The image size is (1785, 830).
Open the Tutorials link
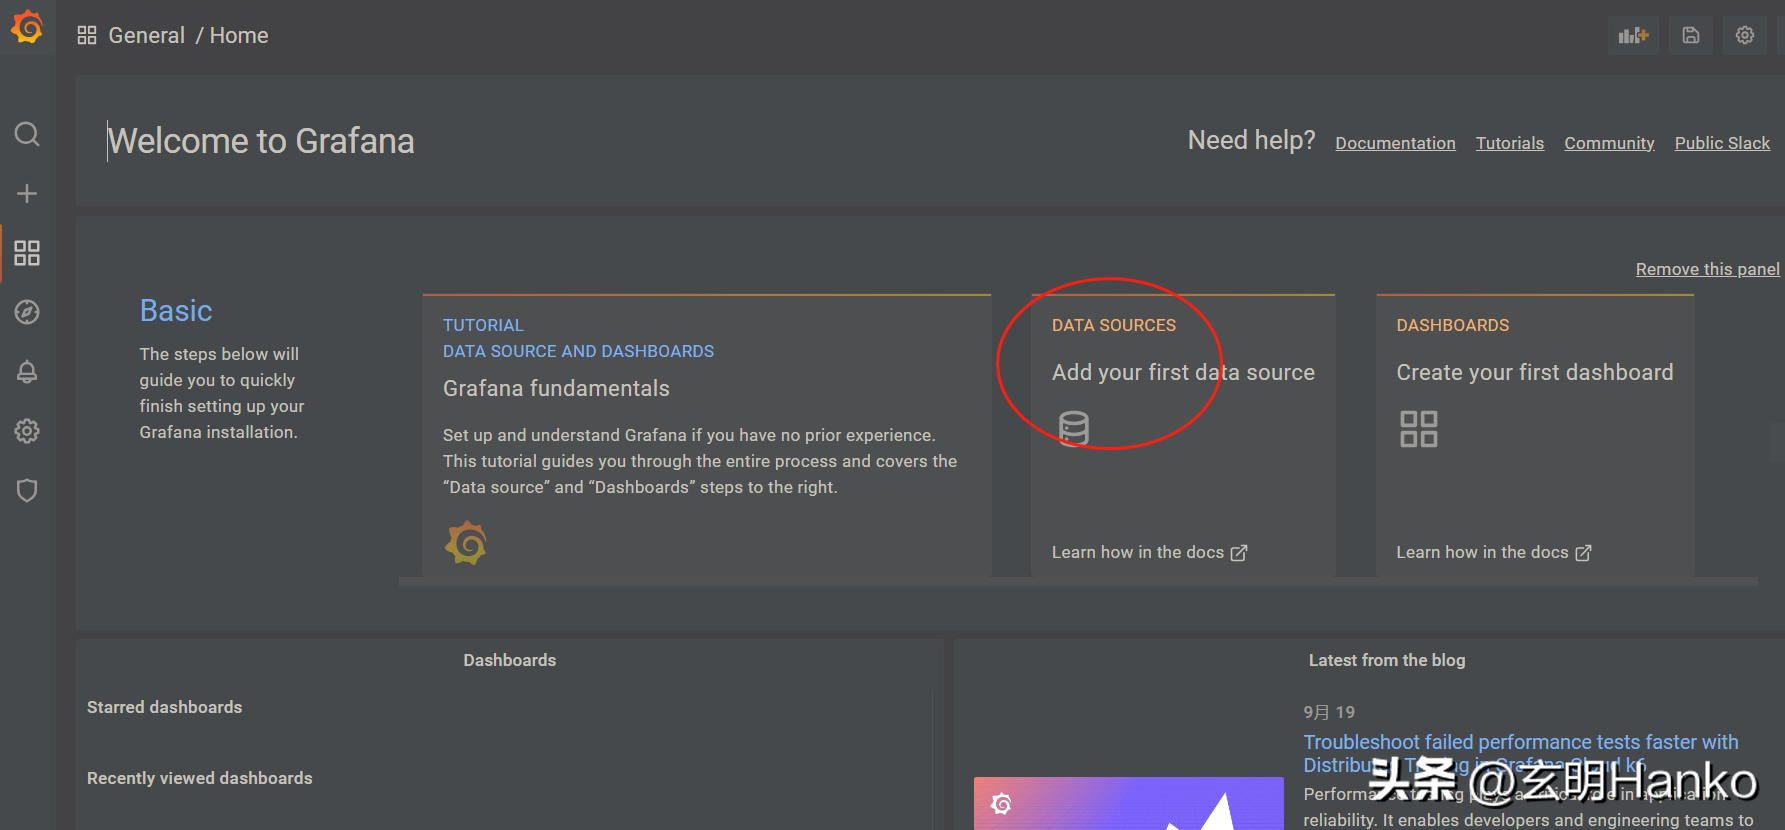pyautogui.click(x=1510, y=143)
